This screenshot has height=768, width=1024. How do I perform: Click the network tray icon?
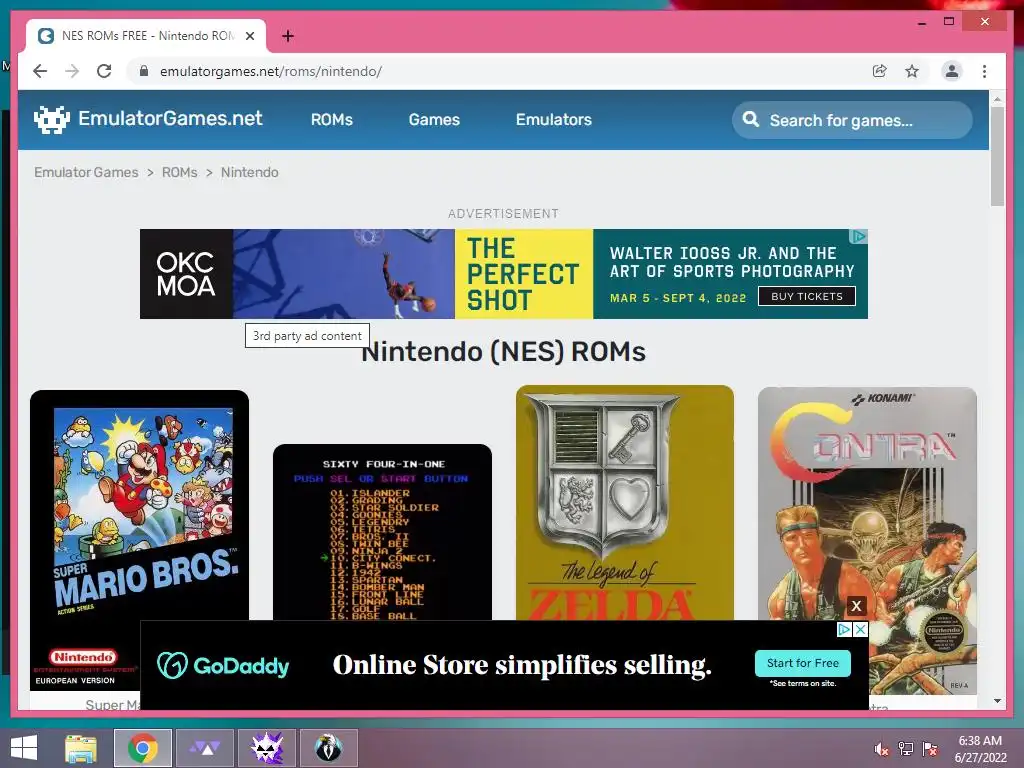pos(905,749)
